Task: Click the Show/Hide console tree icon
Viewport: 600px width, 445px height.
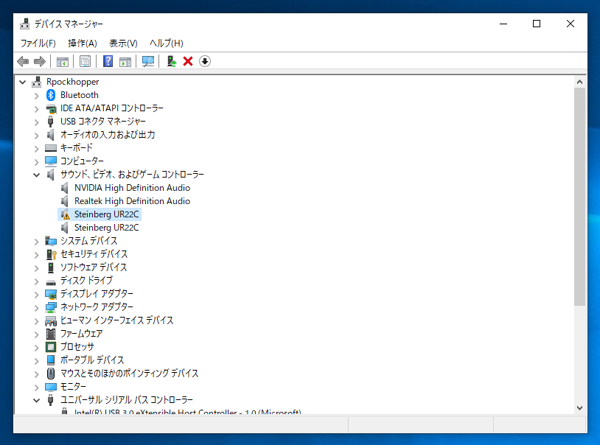Action: (62, 61)
